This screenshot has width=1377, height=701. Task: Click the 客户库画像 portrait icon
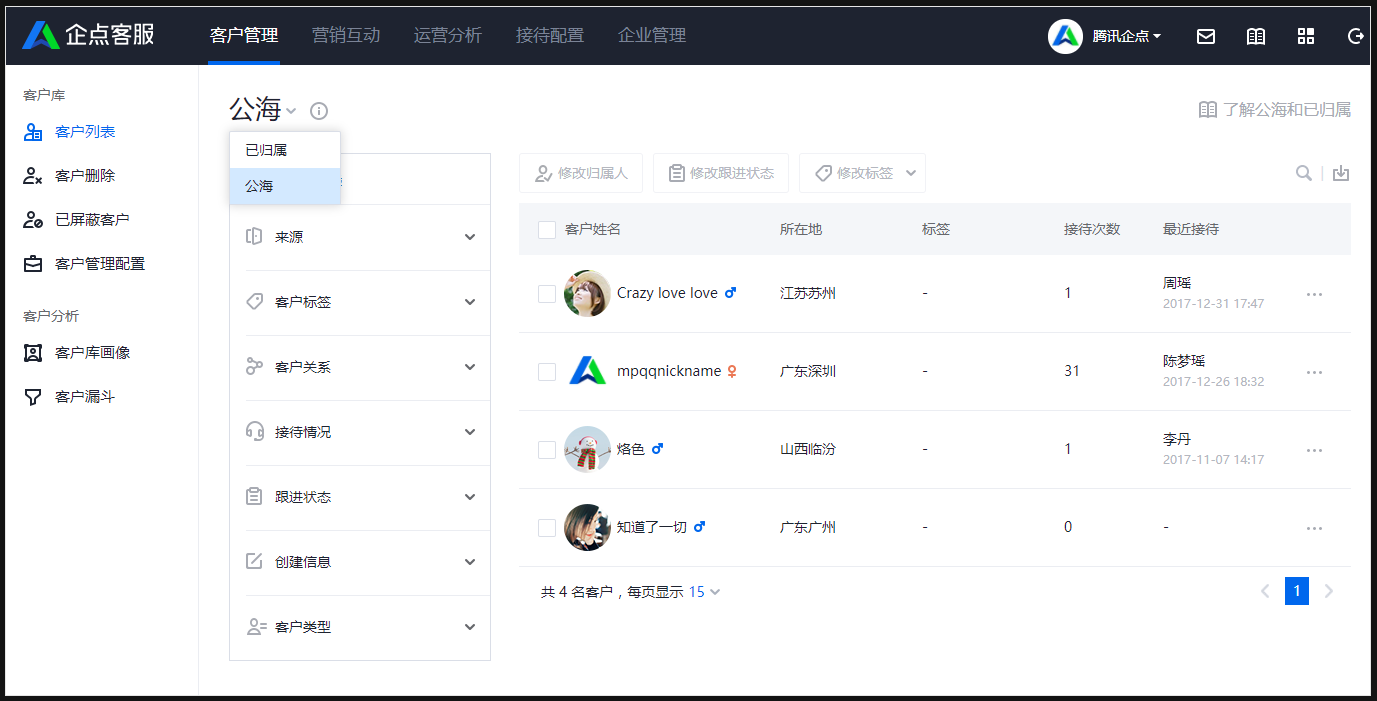click(x=33, y=353)
